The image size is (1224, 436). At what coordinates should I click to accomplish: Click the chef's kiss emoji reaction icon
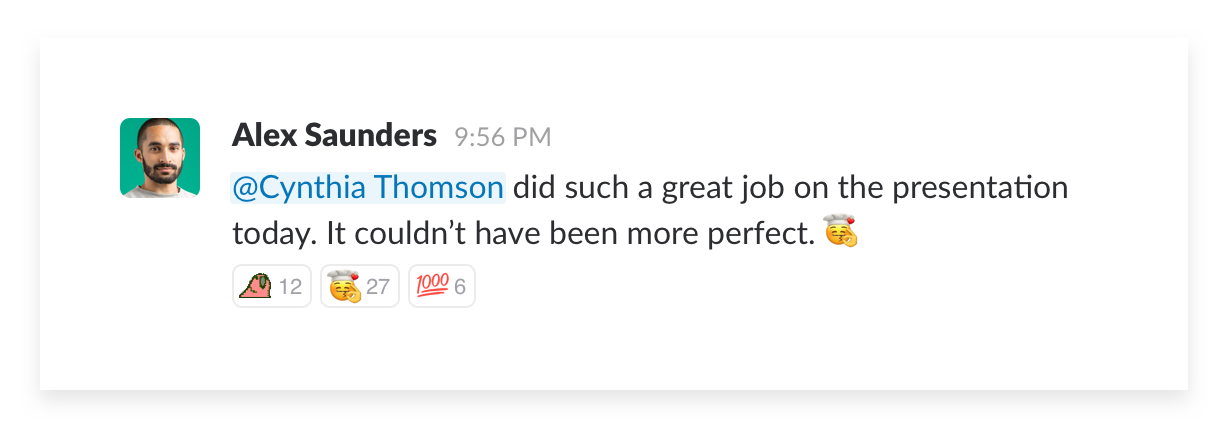[x=344, y=287]
